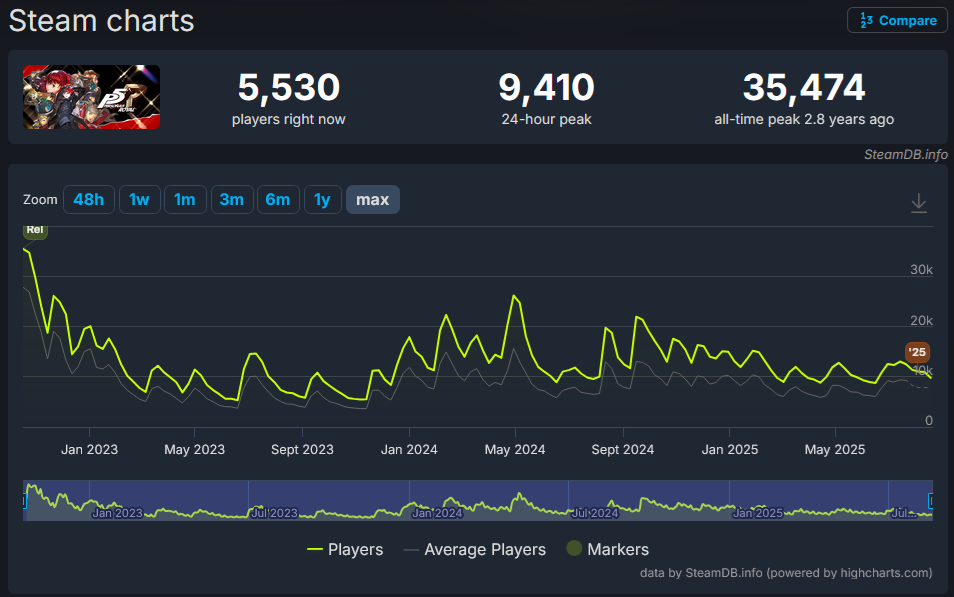Click the right navigator range handle

930,501
